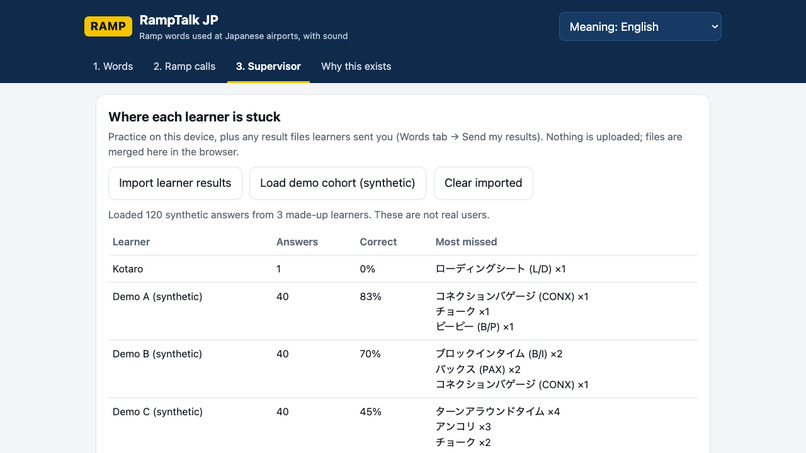The width and height of the screenshot is (806, 453).
Task: Click the Correct column header
Action: point(378,242)
